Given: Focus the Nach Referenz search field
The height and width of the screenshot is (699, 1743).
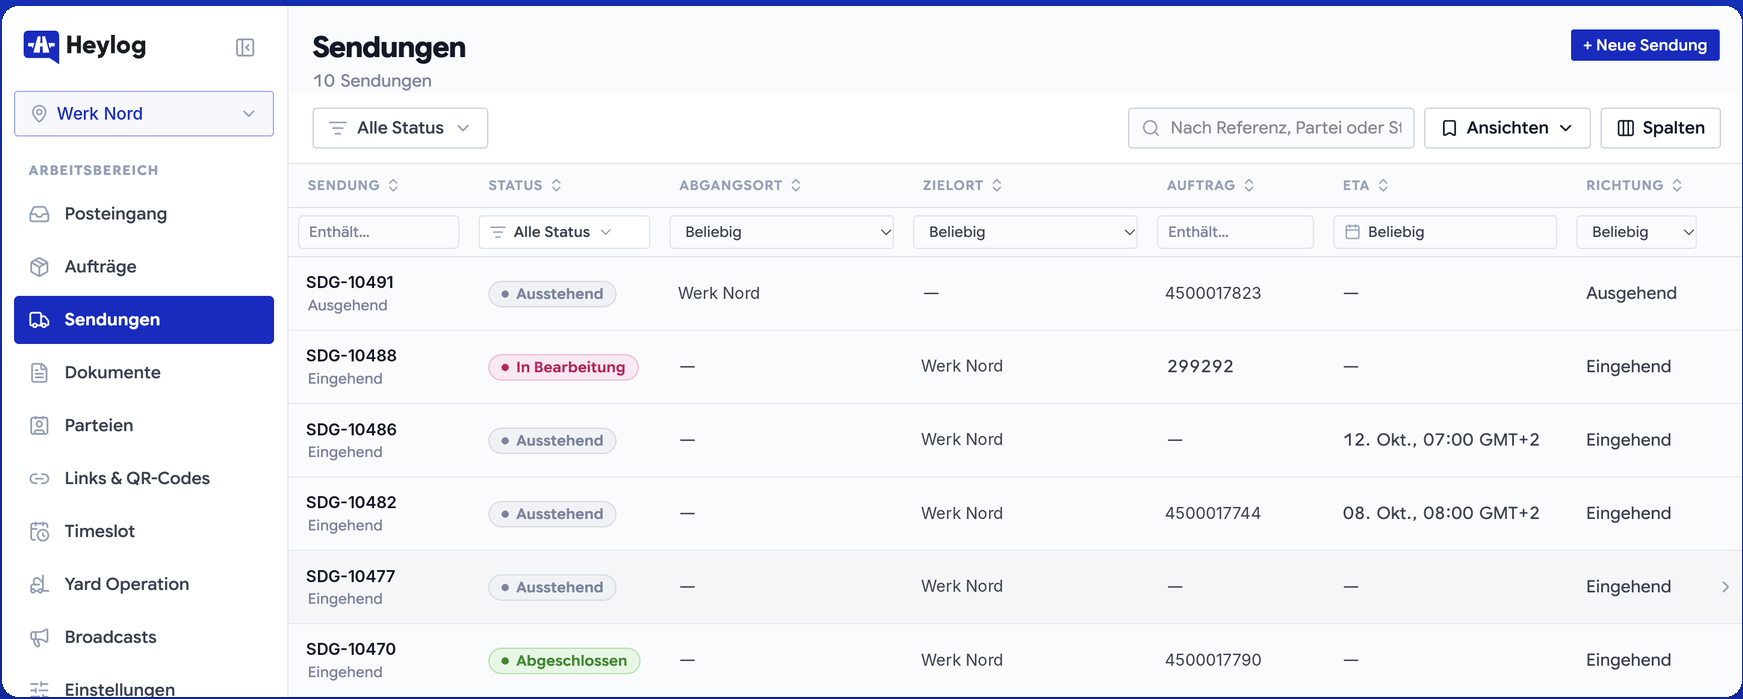Looking at the screenshot, I should click(x=1271, y=128).
